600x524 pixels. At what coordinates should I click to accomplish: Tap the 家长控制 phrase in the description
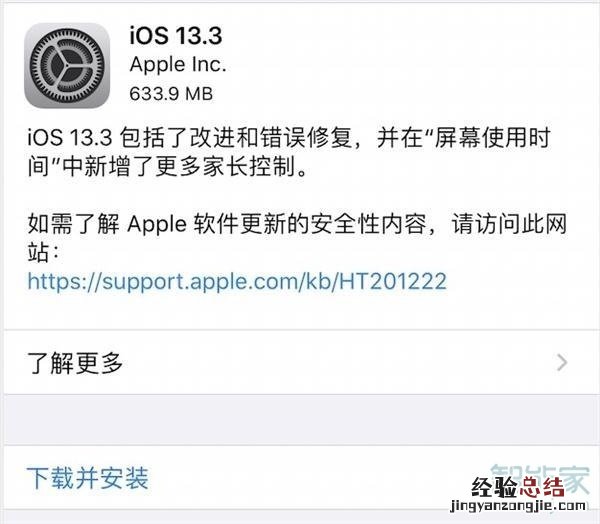249,167
